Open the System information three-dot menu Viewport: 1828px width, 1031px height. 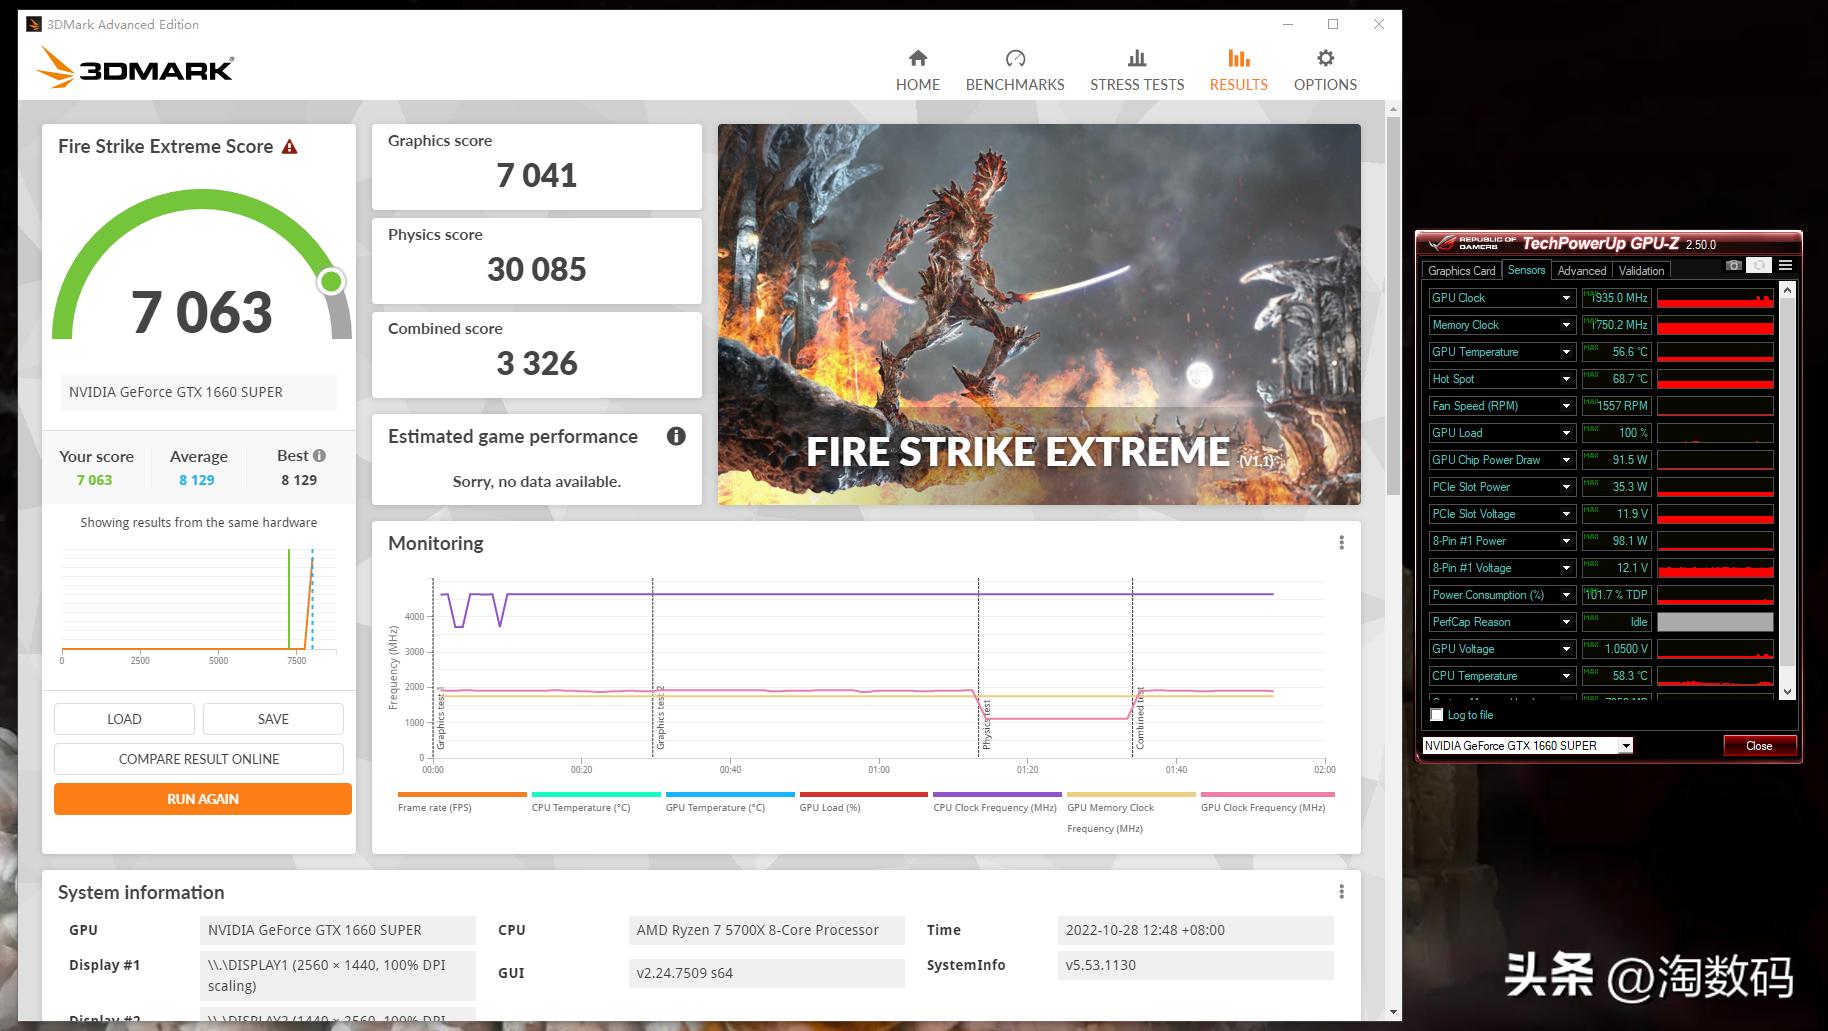[1342, 890]
